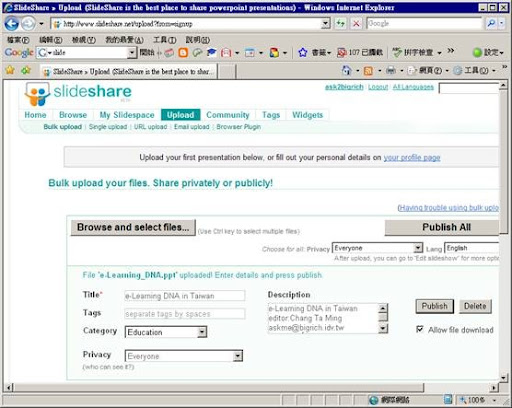Click the Publish button

tap(434, 306)
